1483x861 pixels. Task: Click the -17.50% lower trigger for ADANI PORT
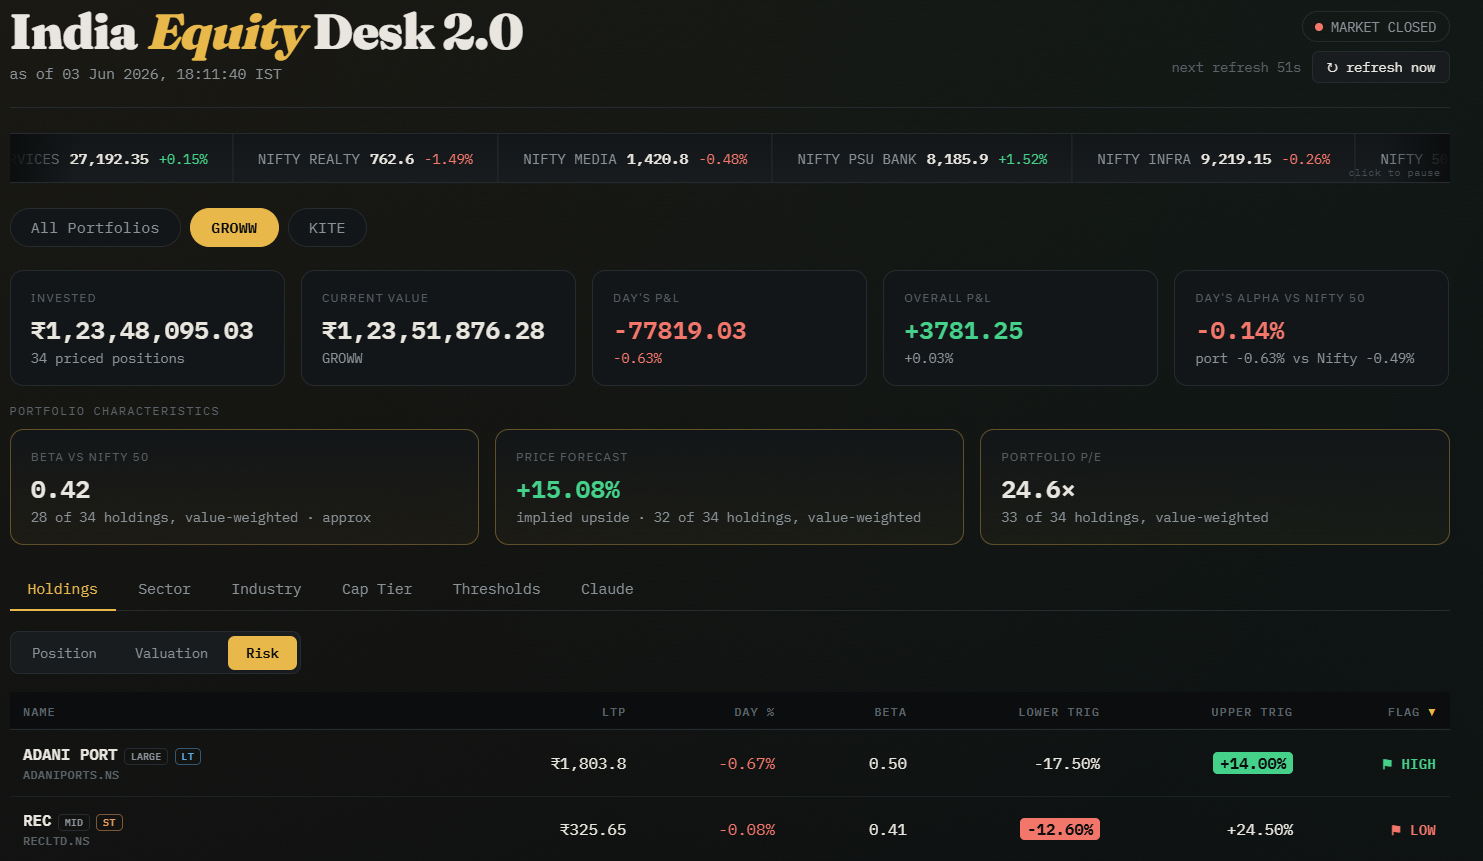click(x=1068, y=763)
